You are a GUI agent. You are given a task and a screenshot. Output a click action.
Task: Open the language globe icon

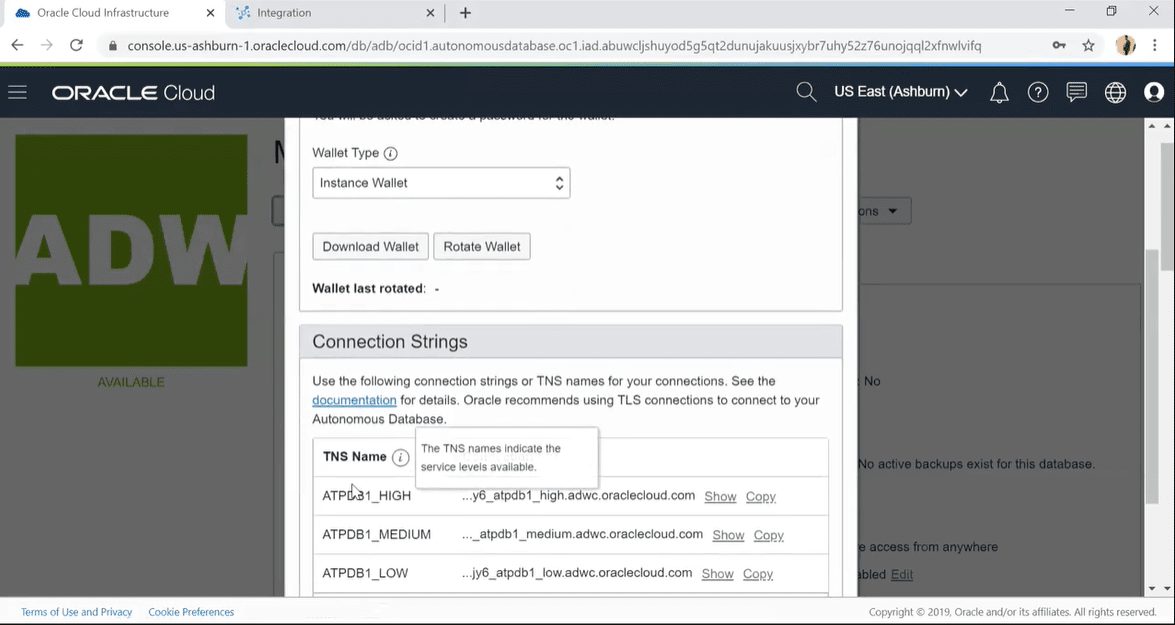click(1115, 92)
